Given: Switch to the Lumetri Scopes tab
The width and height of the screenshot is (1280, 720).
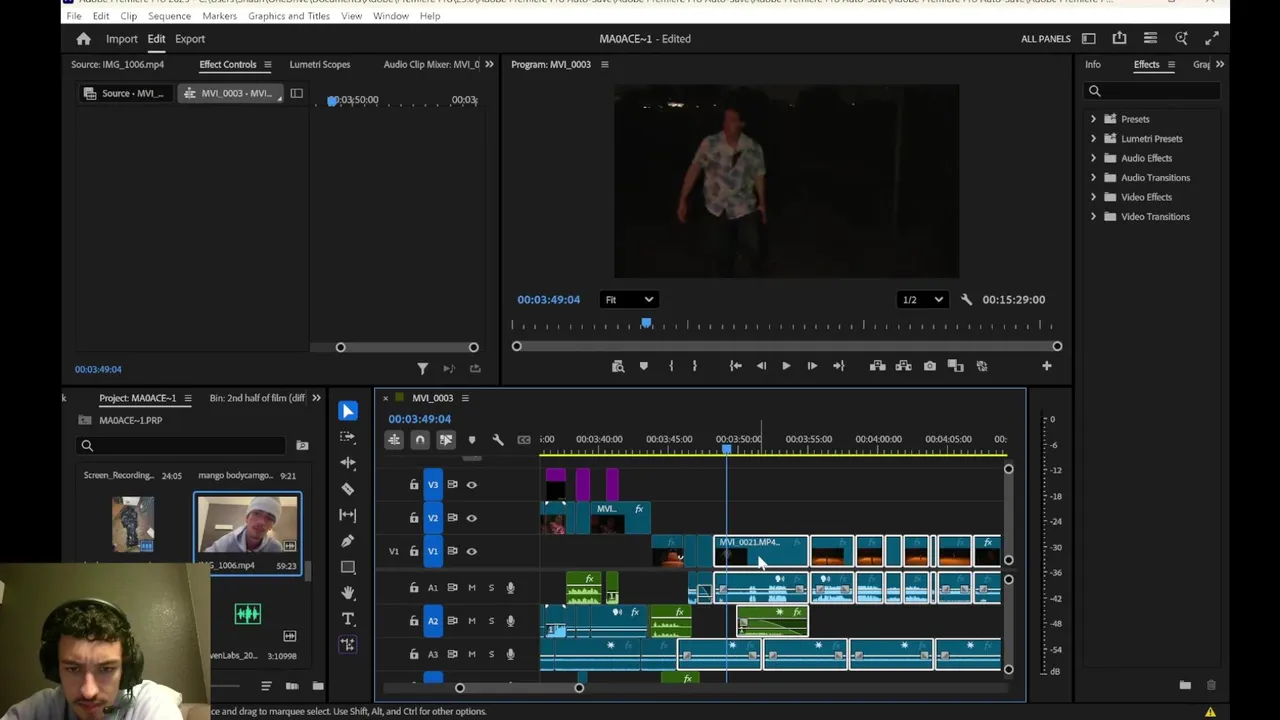Looking at the screenshot, I should point(320,65).
